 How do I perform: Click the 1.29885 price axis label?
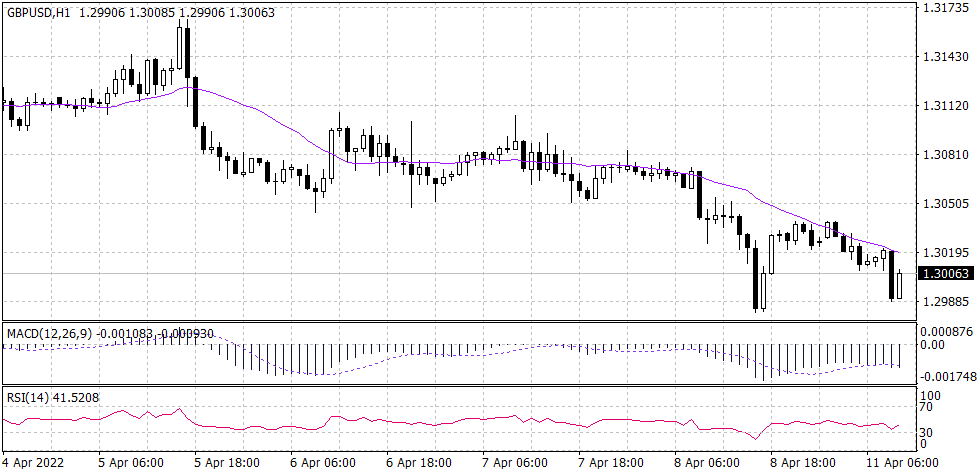click(x=944, y=301)
